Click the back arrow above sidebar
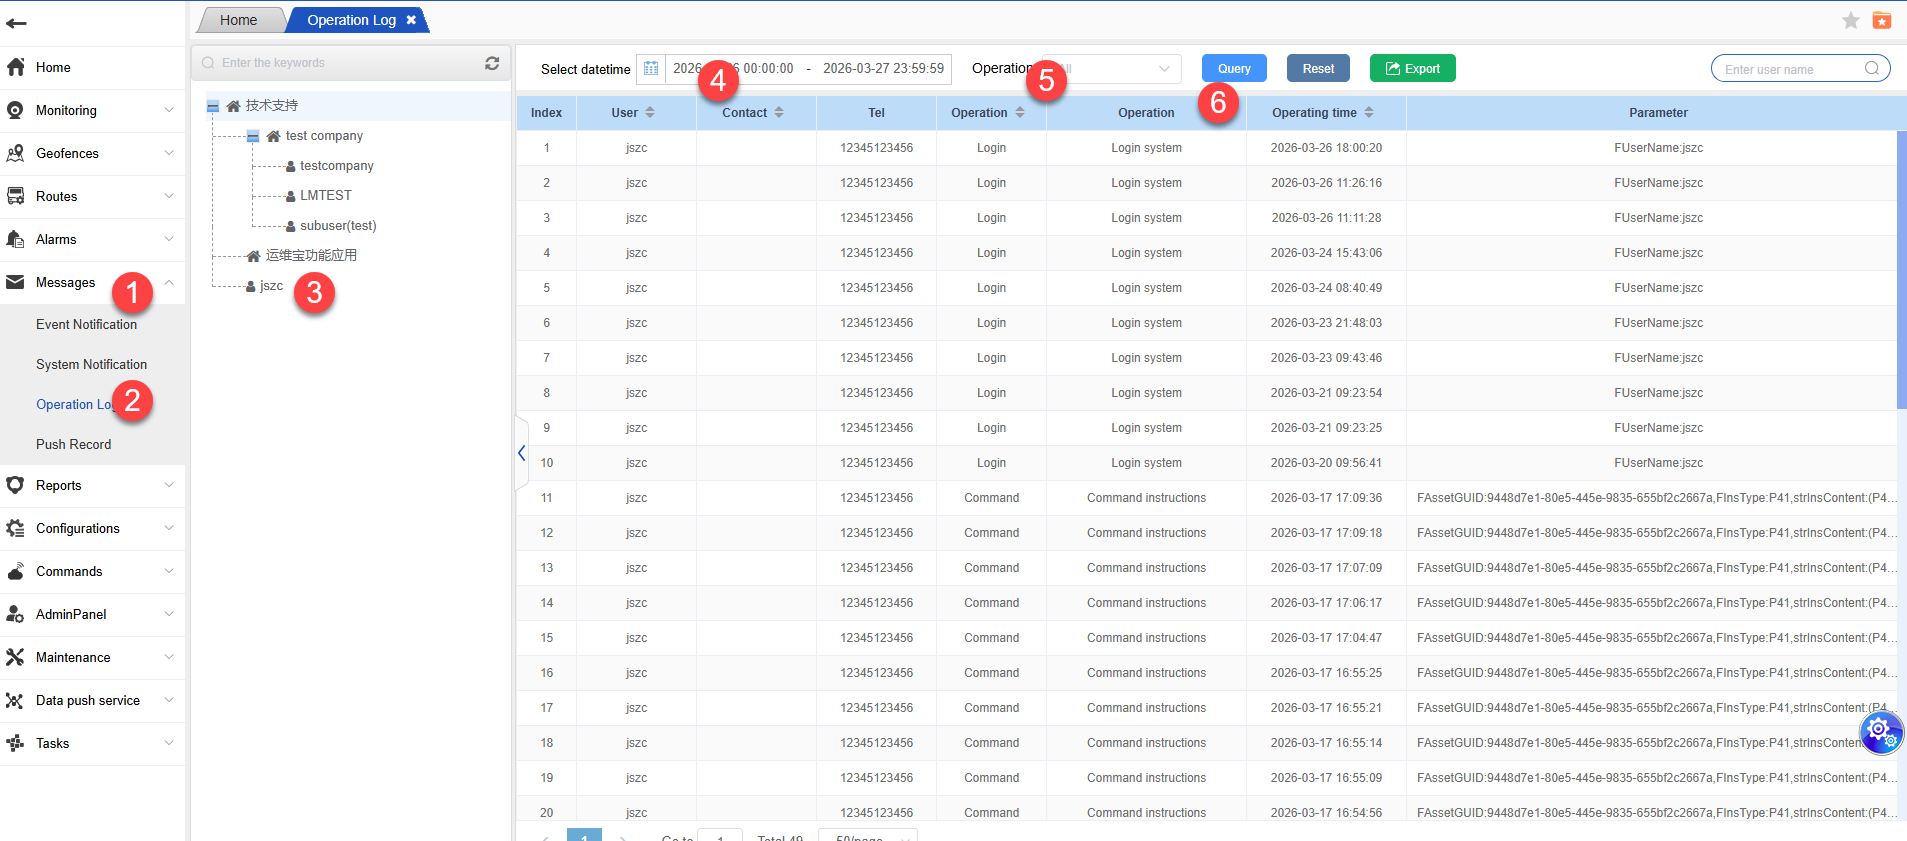This screenshot has width=1907, height=841. (16, 23)
